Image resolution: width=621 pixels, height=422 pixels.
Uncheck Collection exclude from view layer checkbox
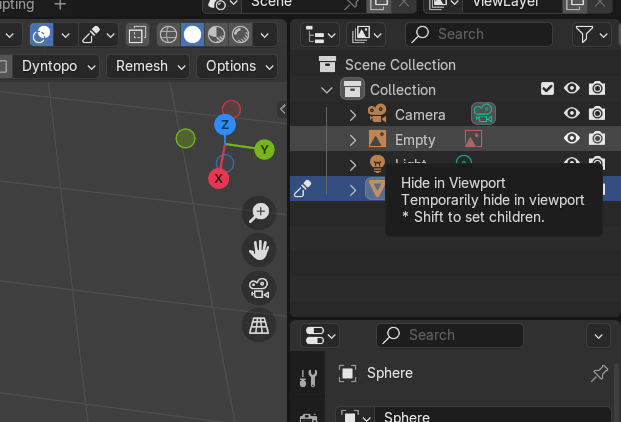[547, 88]
